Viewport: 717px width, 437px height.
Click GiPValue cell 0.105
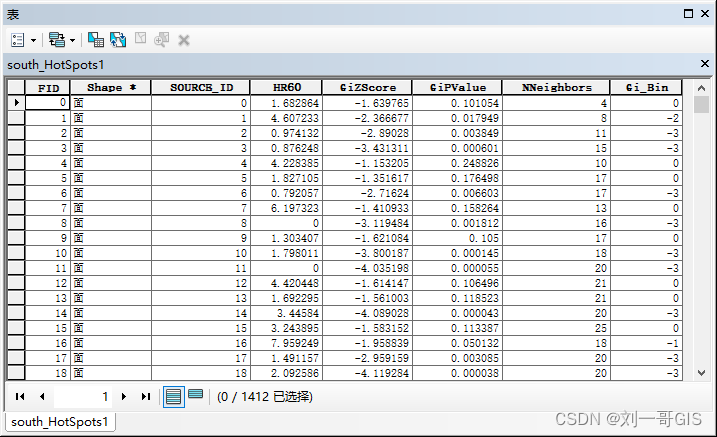click(457, 238)
